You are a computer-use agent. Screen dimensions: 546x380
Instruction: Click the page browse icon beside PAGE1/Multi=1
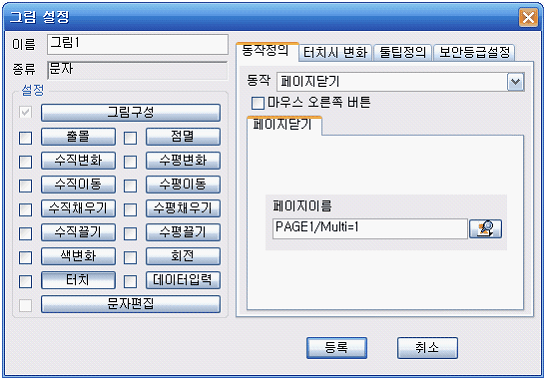pos(485,228)
